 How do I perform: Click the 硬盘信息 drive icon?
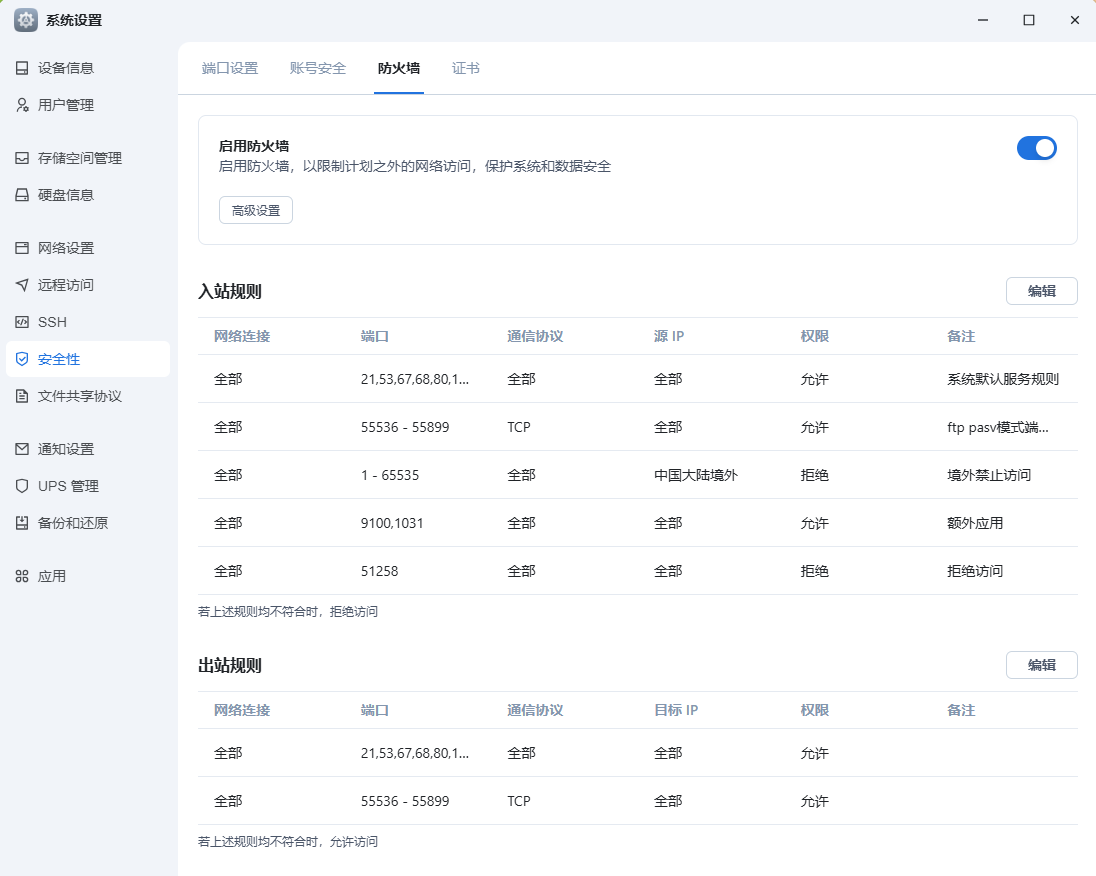click(22, 195)
